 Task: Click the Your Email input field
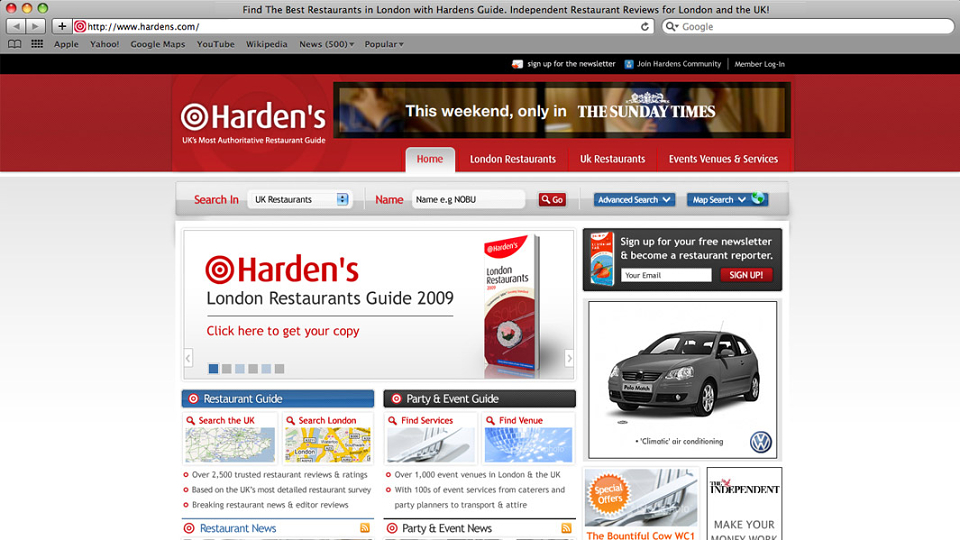(x=666, y=275)
